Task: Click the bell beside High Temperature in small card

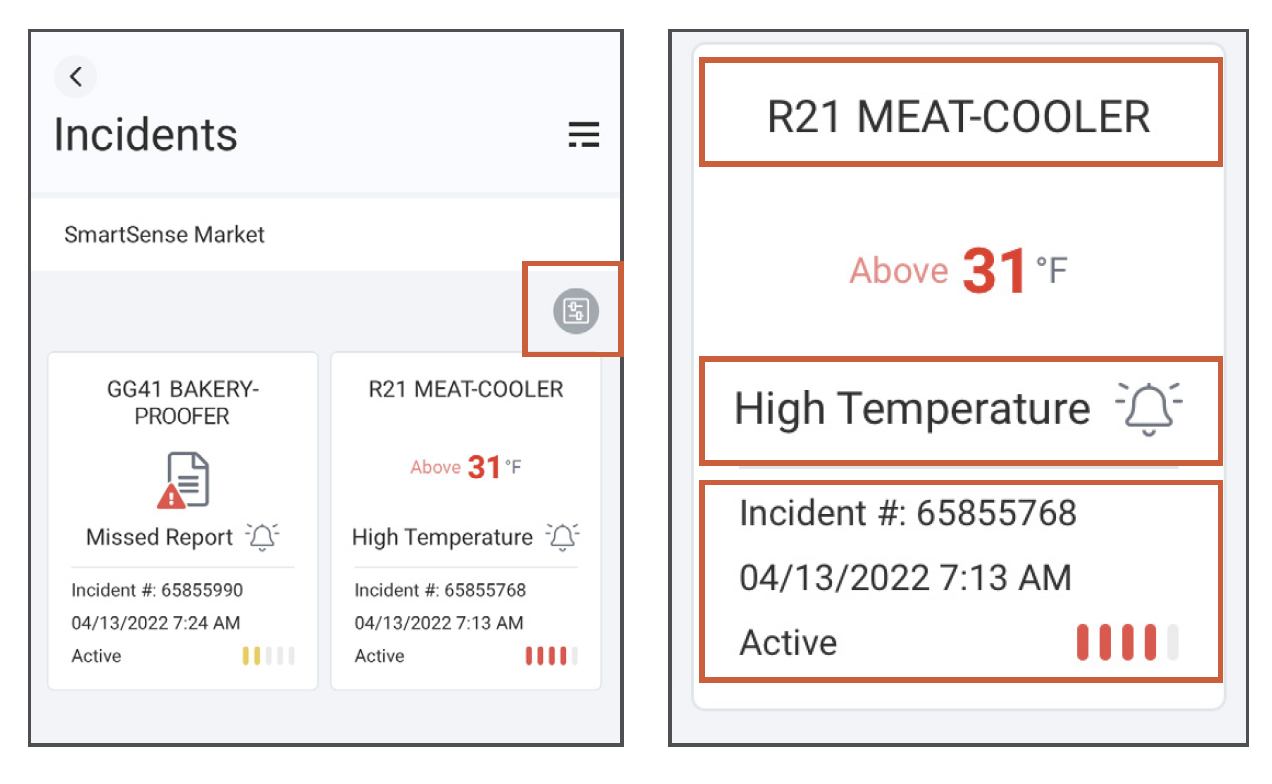Action: point(563,537)
